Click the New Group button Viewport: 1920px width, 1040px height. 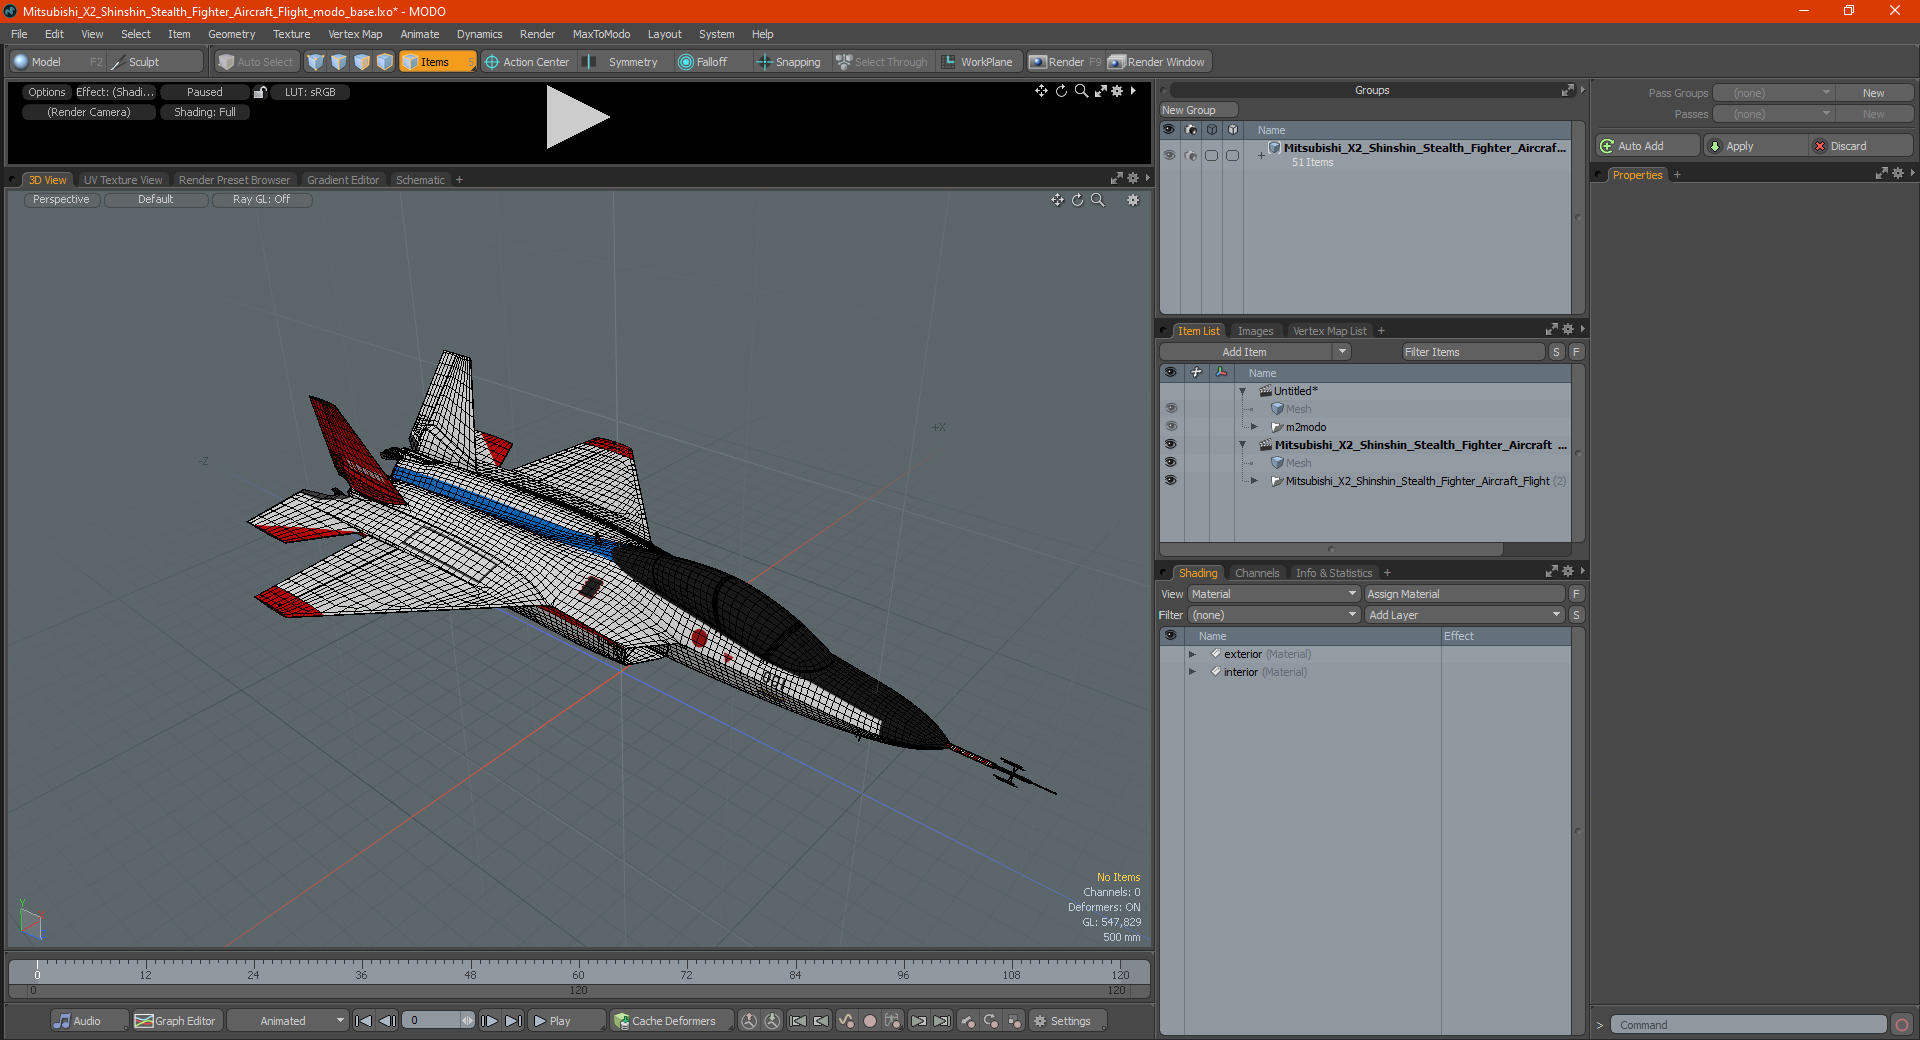coord(1198,110)
